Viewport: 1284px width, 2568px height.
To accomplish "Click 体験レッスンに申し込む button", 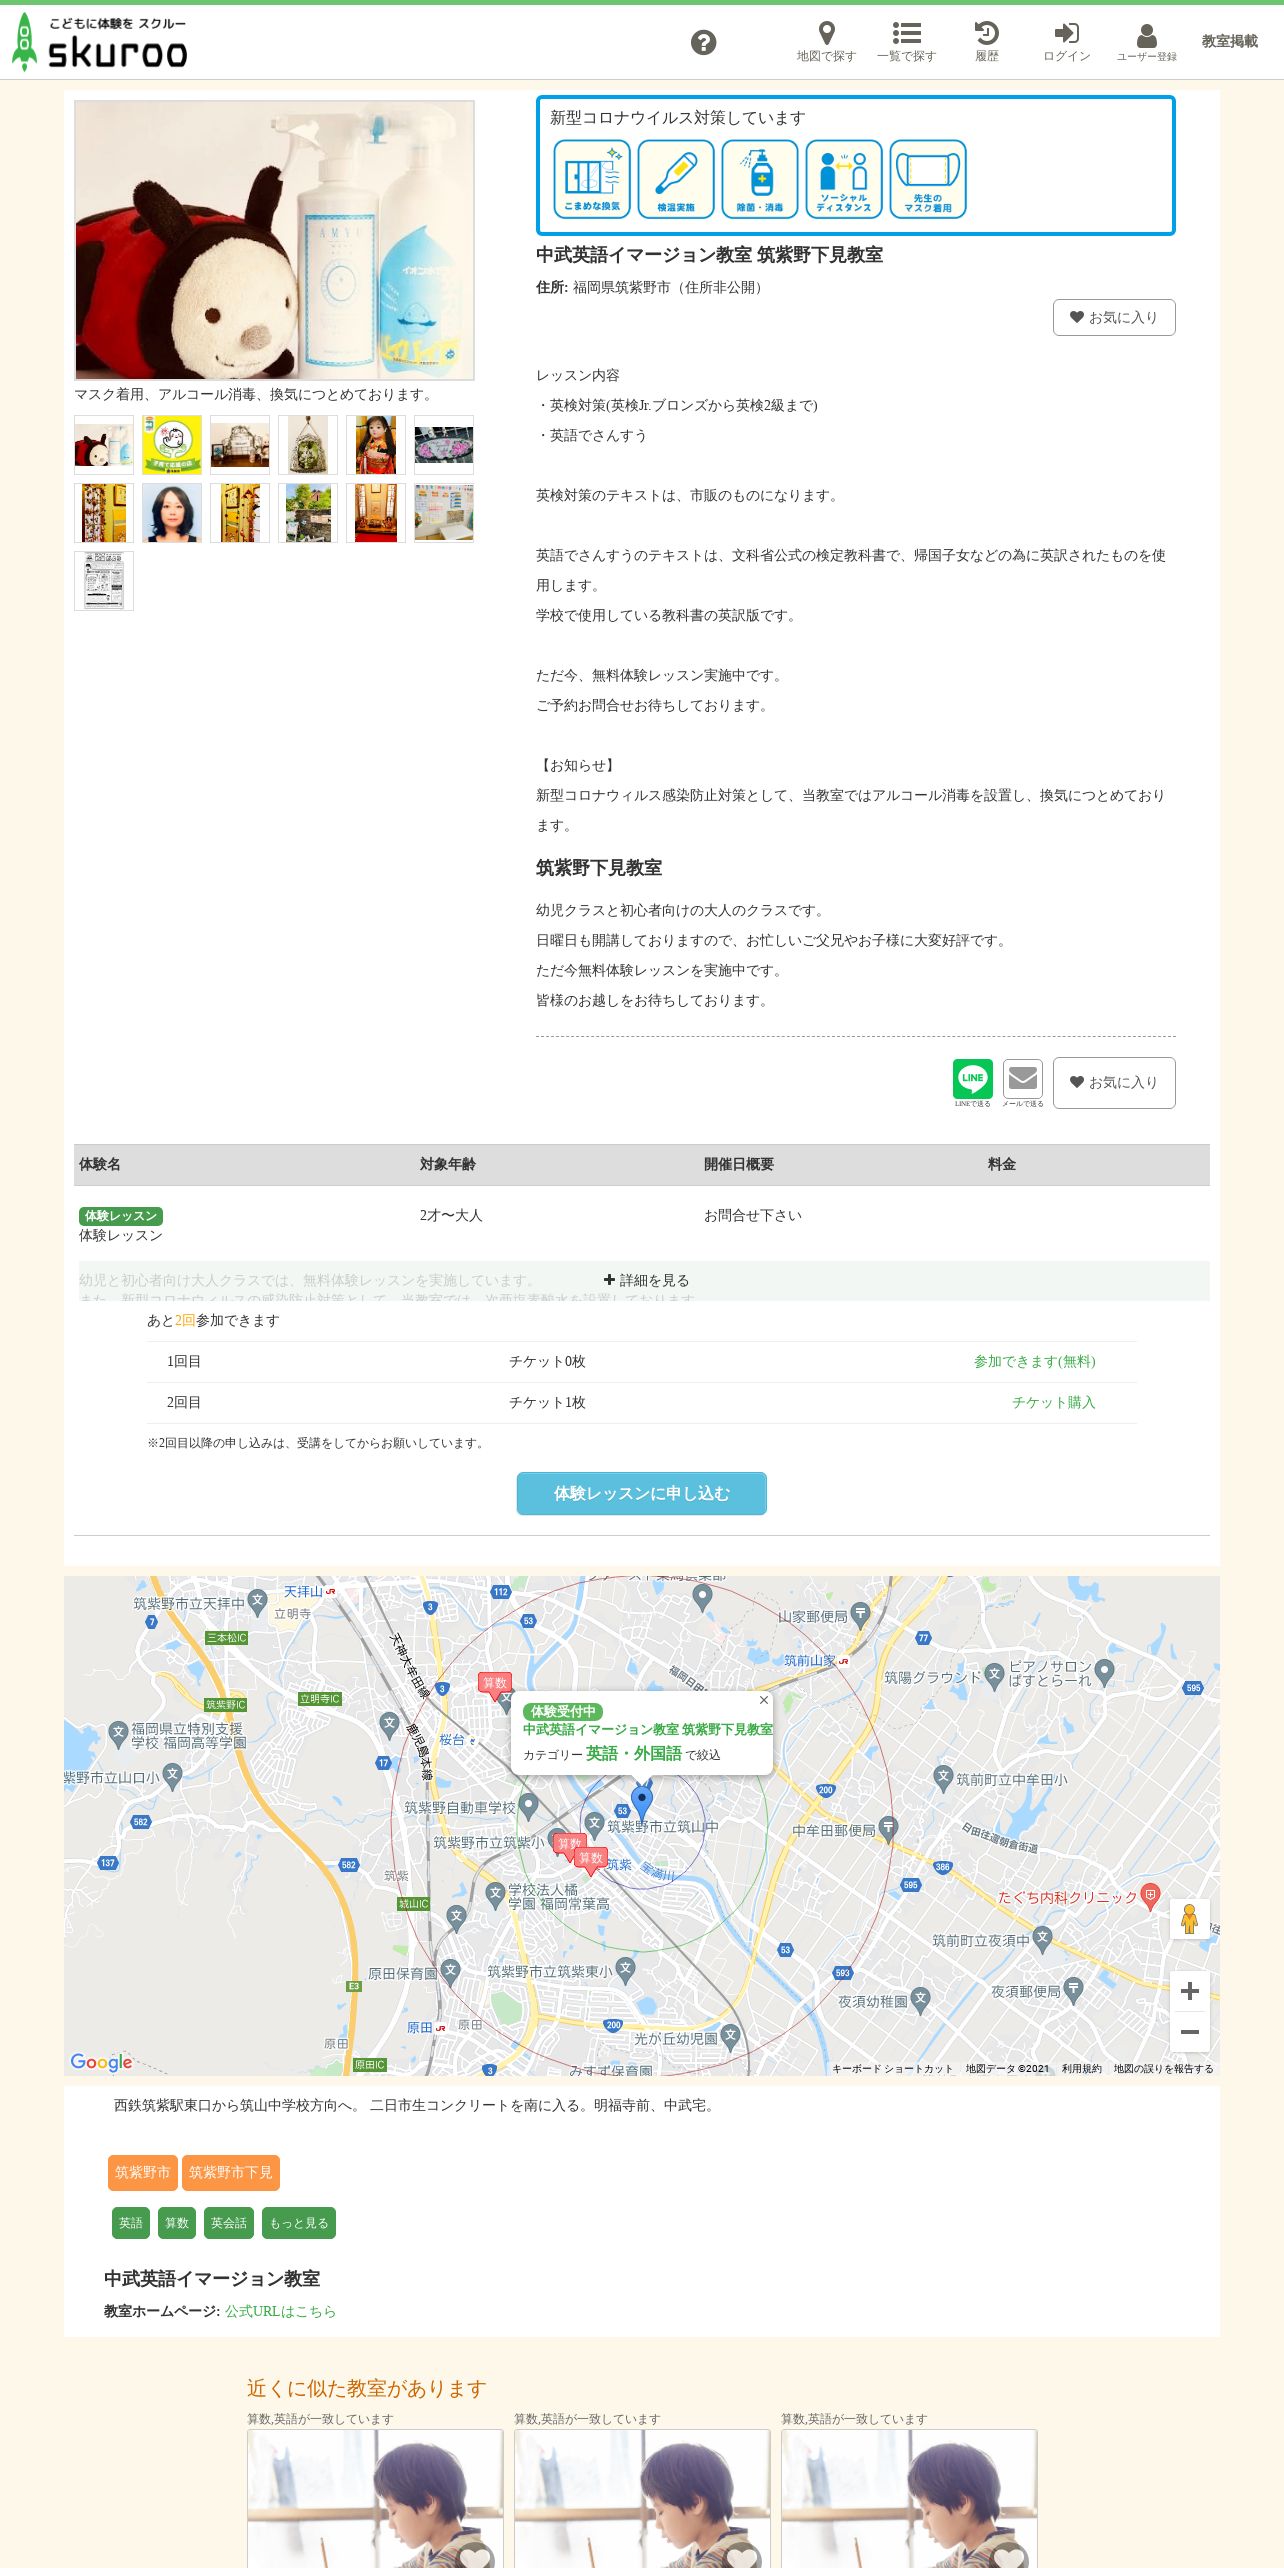I will (x=642, y=1493).
